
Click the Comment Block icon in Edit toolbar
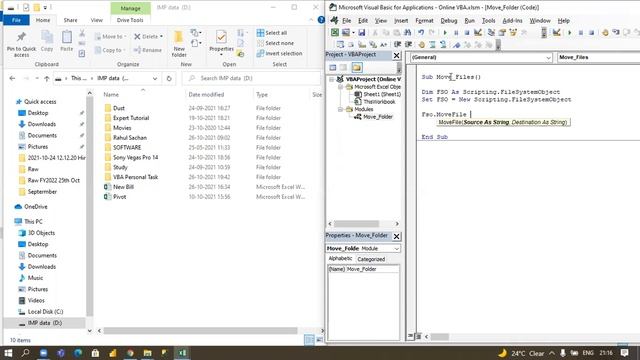[x=432, y=44]
